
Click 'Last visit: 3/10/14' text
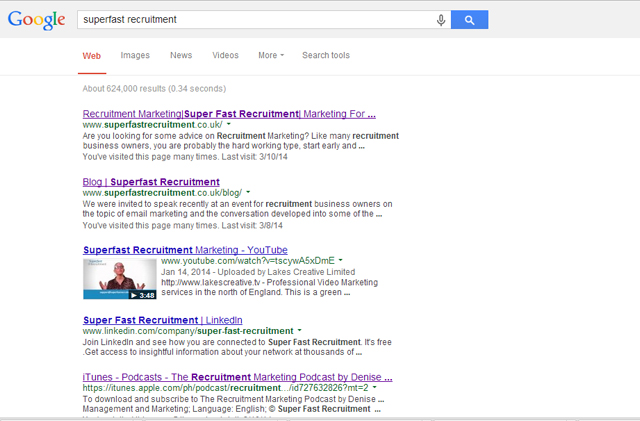pyautogui.click(x=254, y=157)
